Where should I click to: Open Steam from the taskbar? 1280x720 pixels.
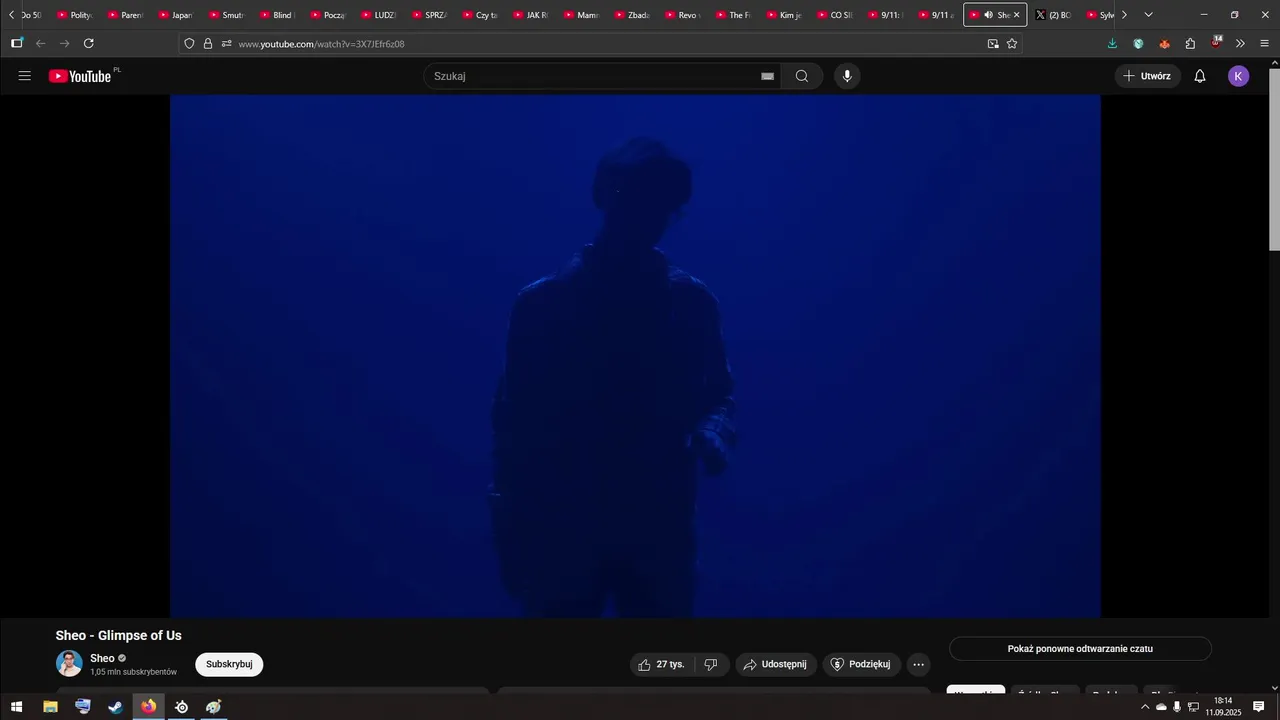click(x=116, y=707)
